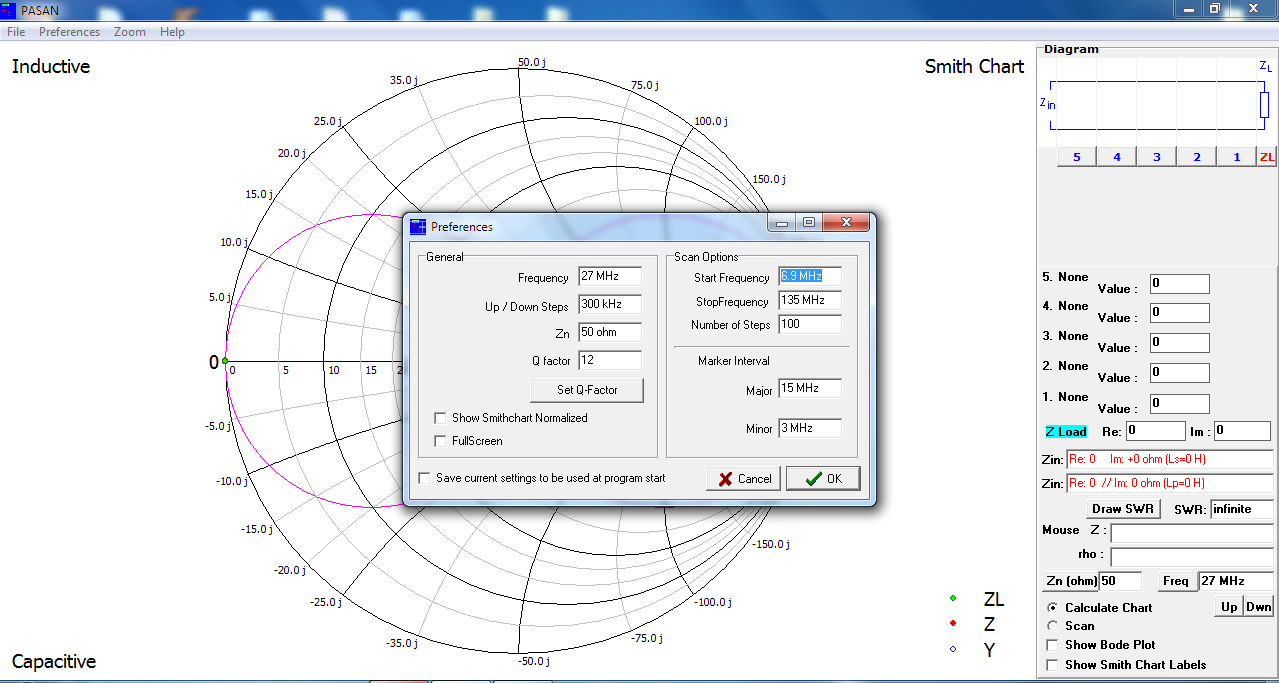This screenshot has width=1279, height=683.
Task: Open the File menu
Action: coord(16,32)
